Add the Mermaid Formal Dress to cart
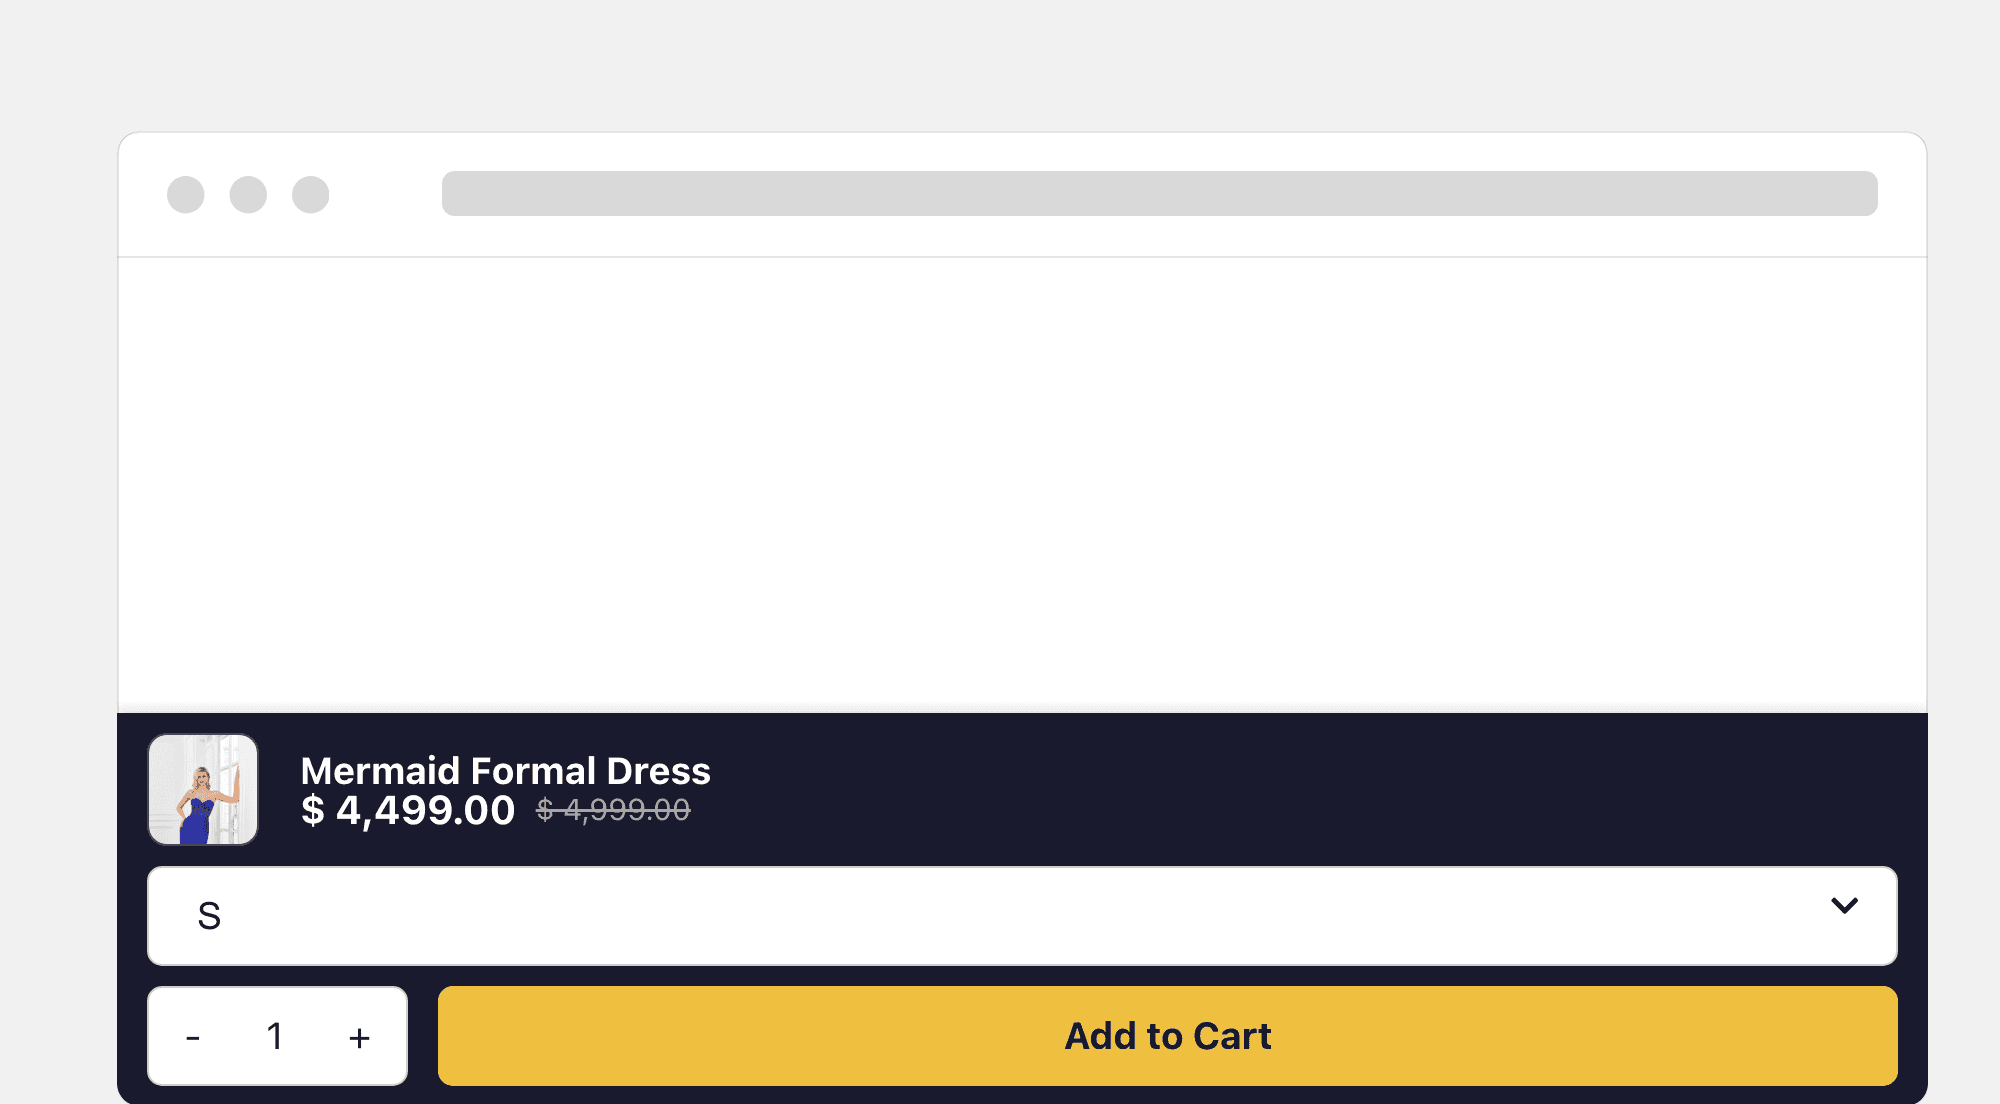Image resolution: width=2000 pixels, height=1104 pixels. pyautogui.click(x=1167, y=1036)
